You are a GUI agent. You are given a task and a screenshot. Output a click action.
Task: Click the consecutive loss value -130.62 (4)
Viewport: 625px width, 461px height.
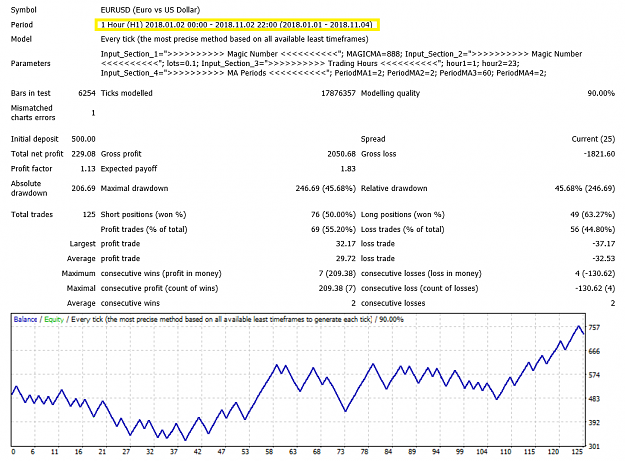(x=595, y=288)
